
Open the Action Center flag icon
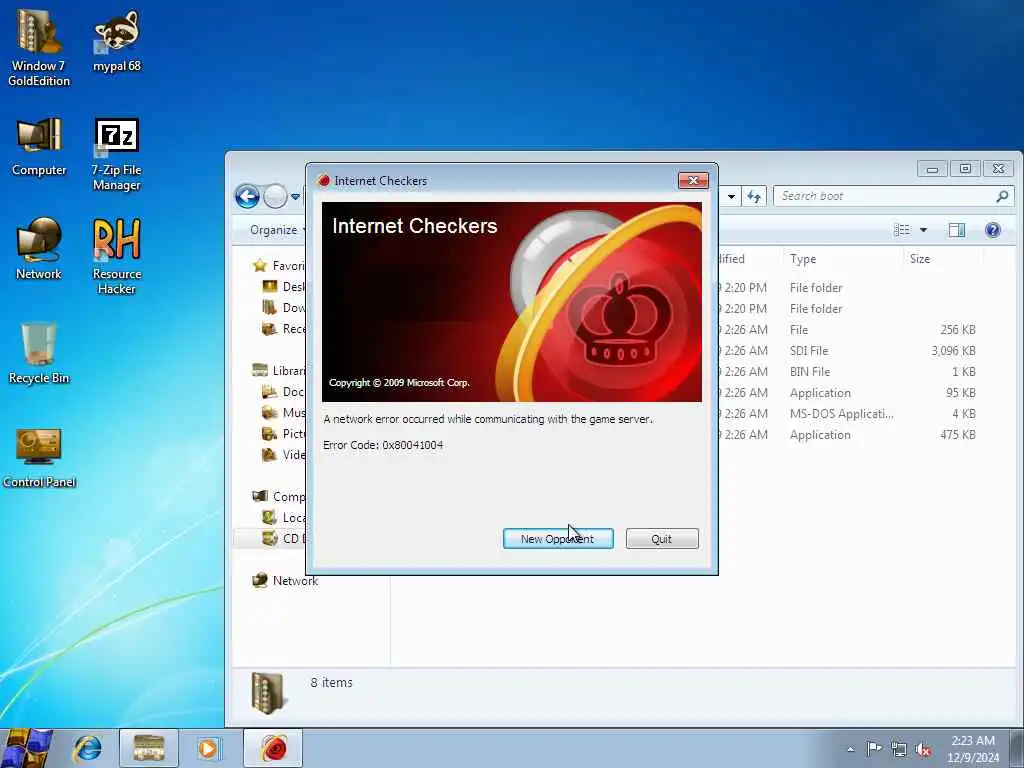pos(874,748)
